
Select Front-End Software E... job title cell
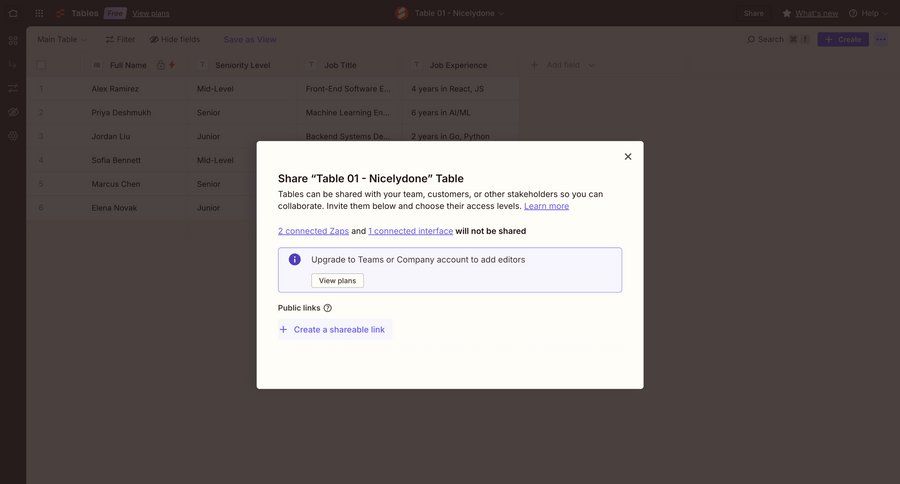[350, 89]
